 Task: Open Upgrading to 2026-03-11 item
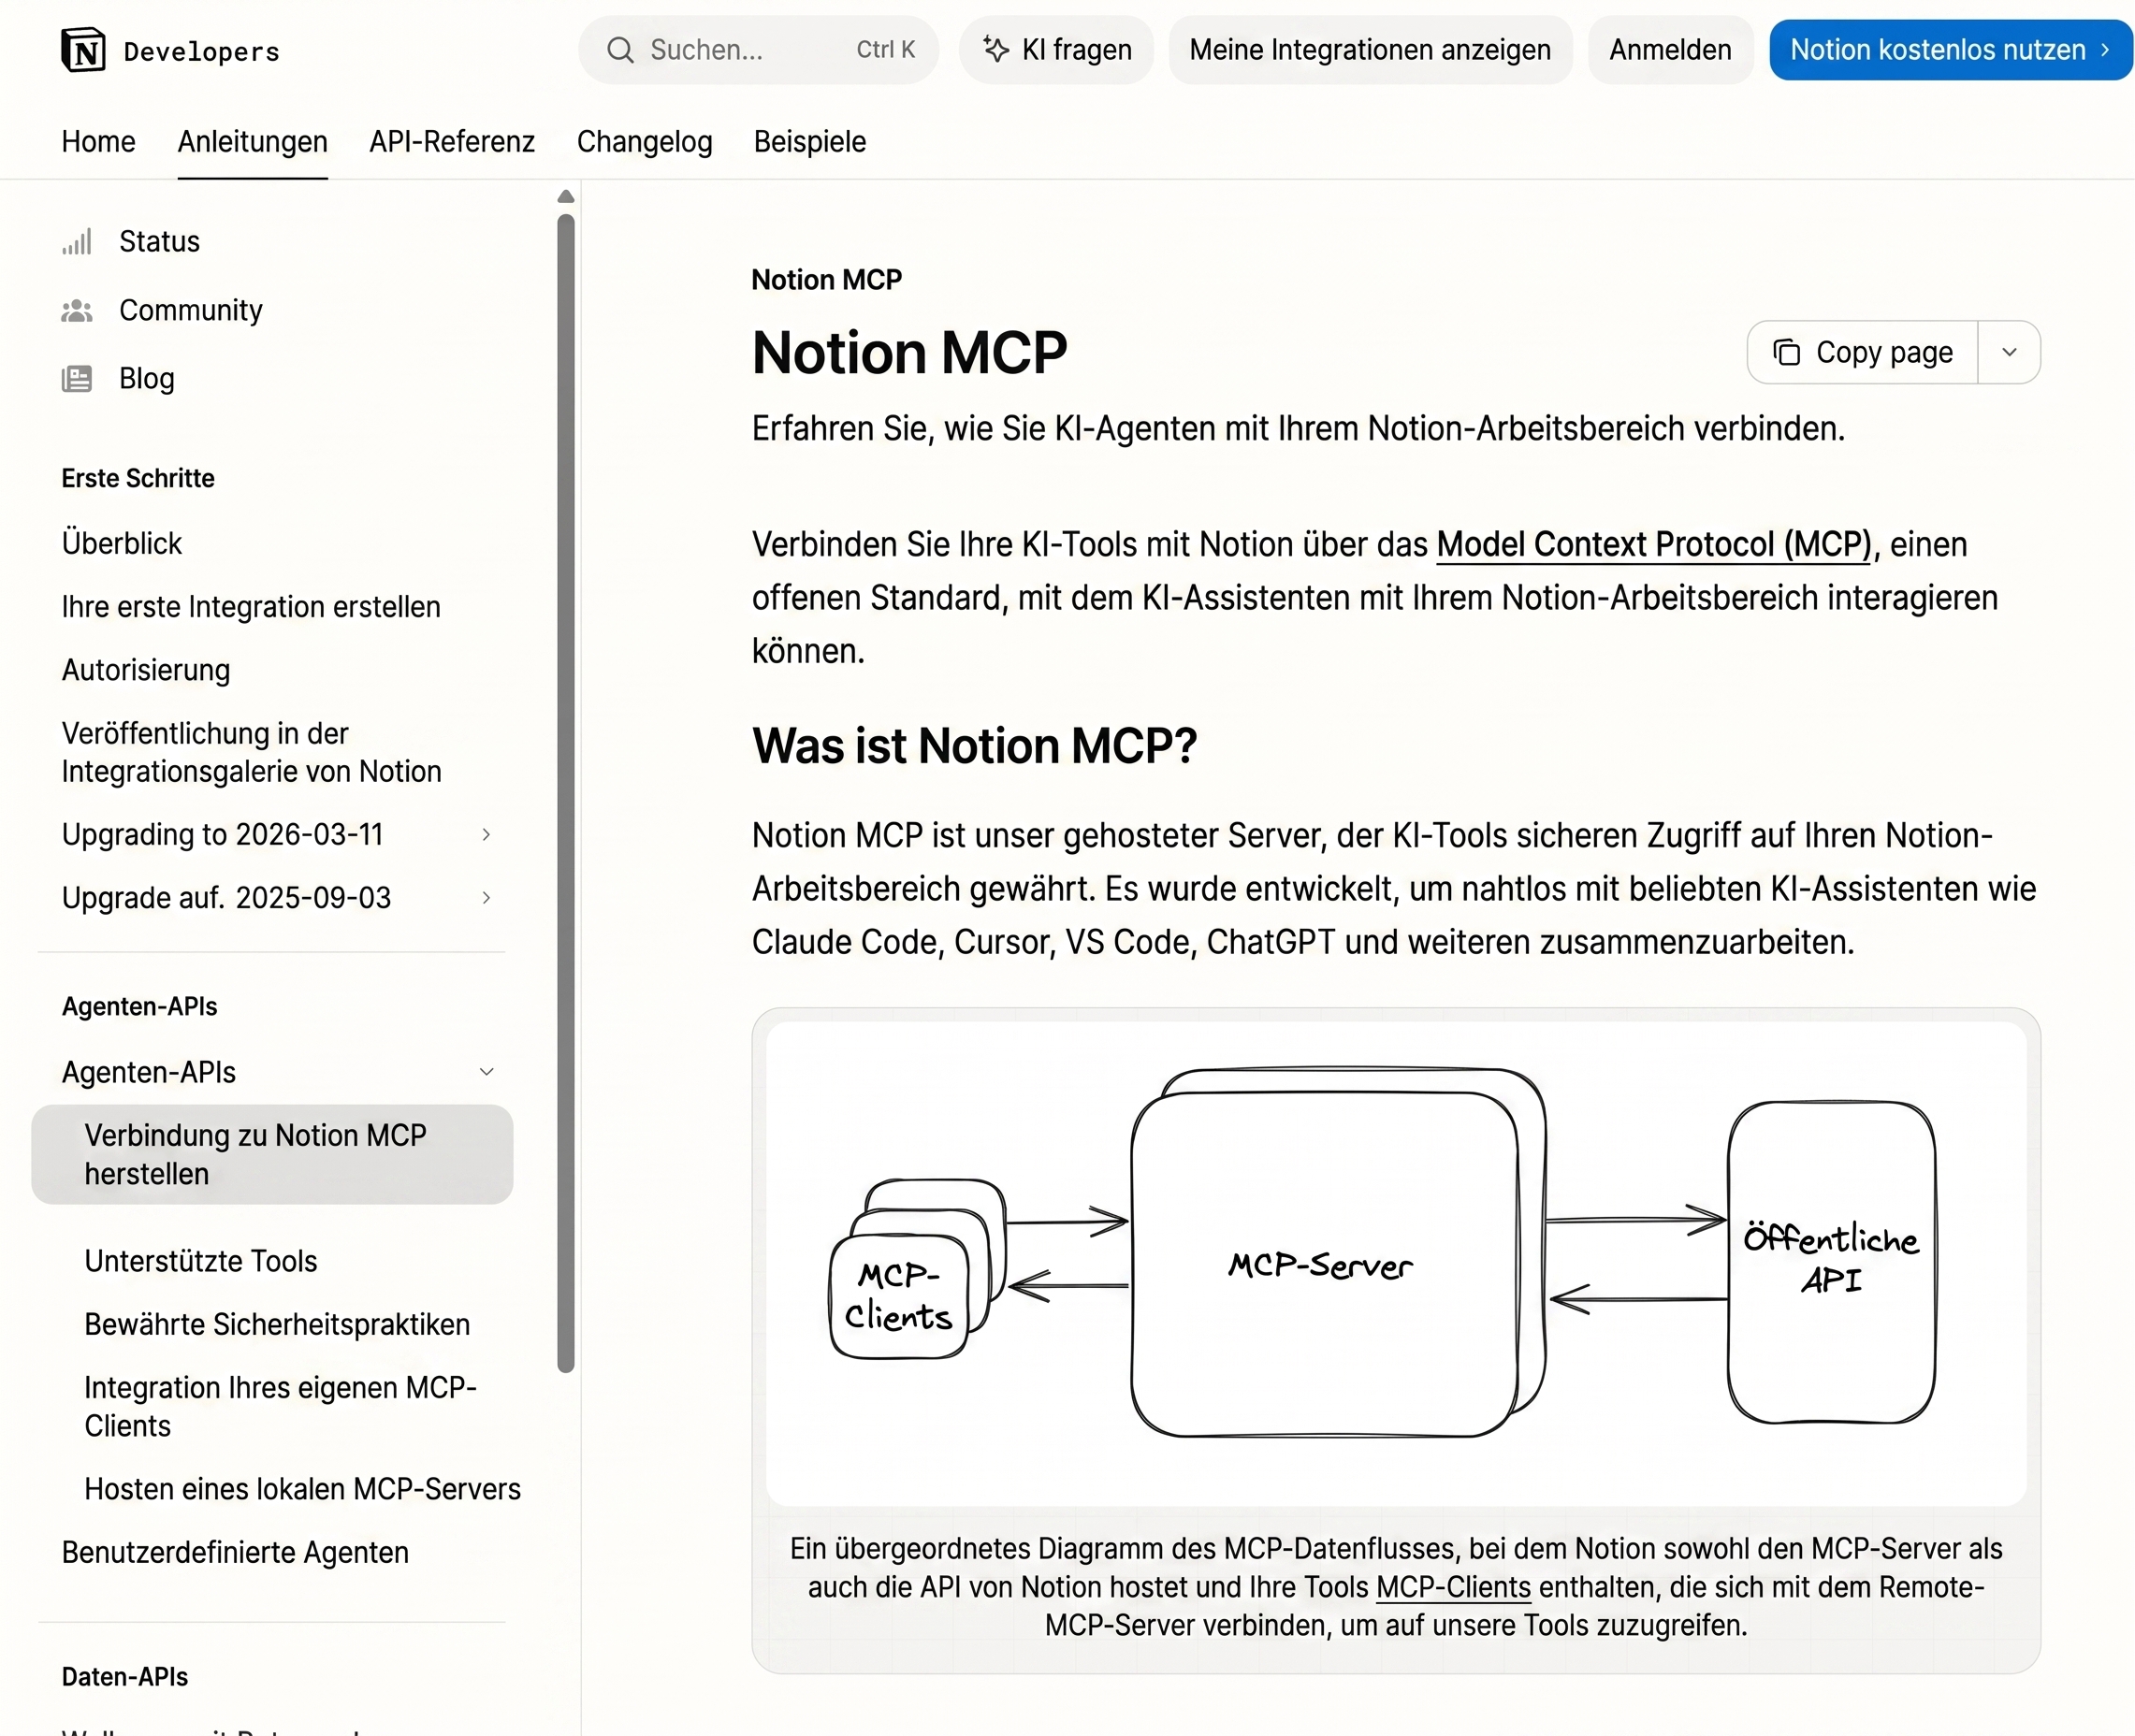(x=222, y=834)
